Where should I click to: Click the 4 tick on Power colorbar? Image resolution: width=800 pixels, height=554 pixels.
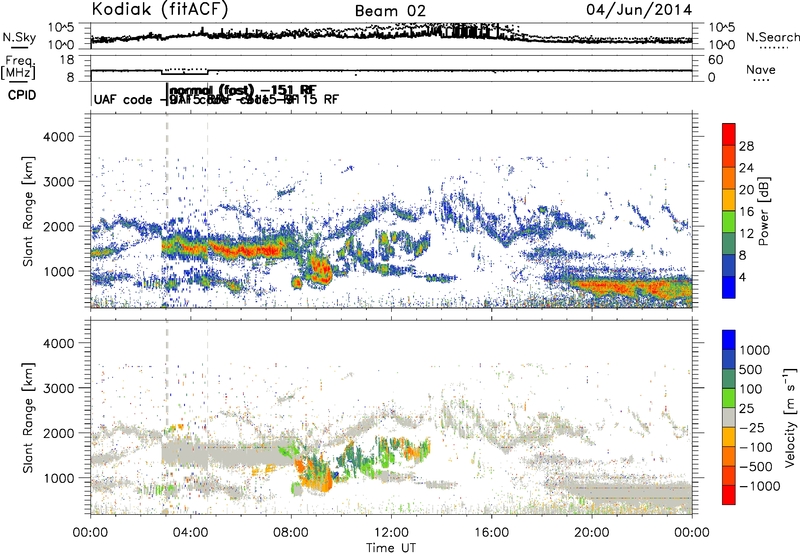(x=742, y=277)
